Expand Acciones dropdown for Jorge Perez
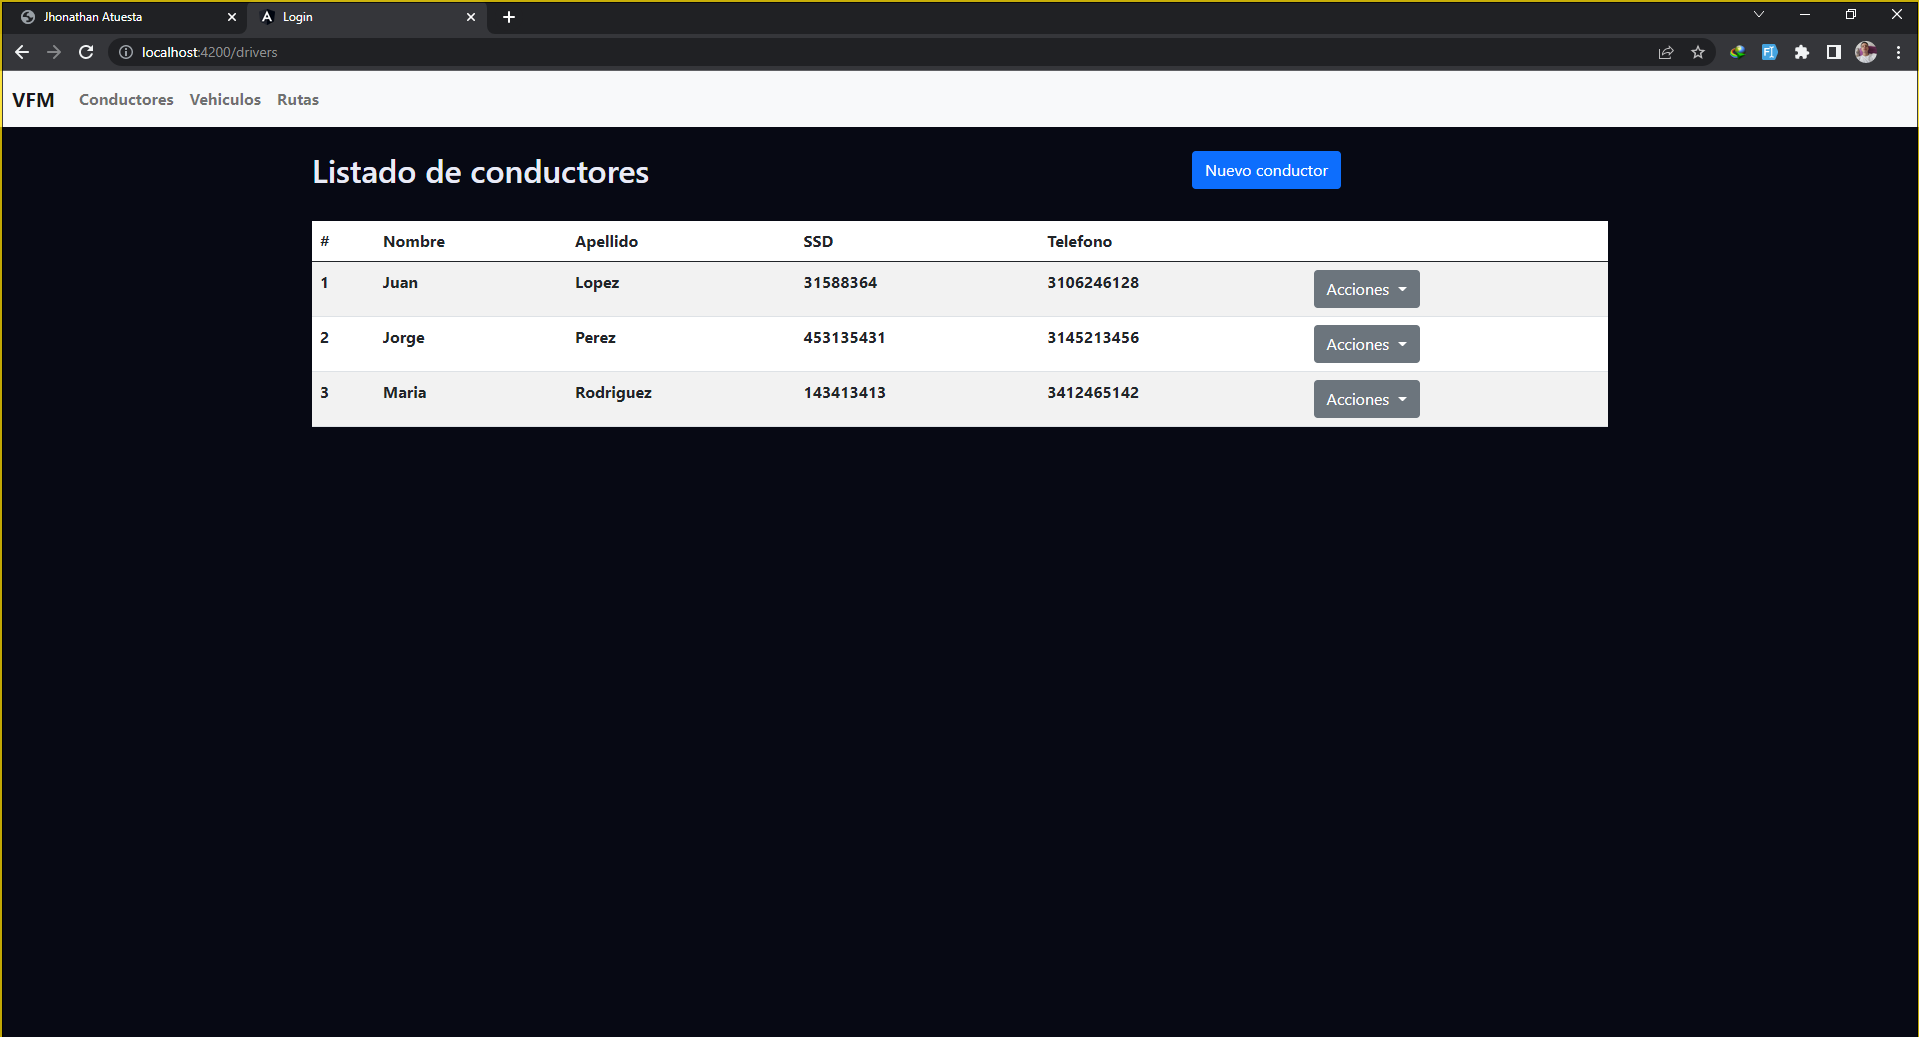The width and height of the screenshot is (1919, 1037). (x=1366, y=344)
